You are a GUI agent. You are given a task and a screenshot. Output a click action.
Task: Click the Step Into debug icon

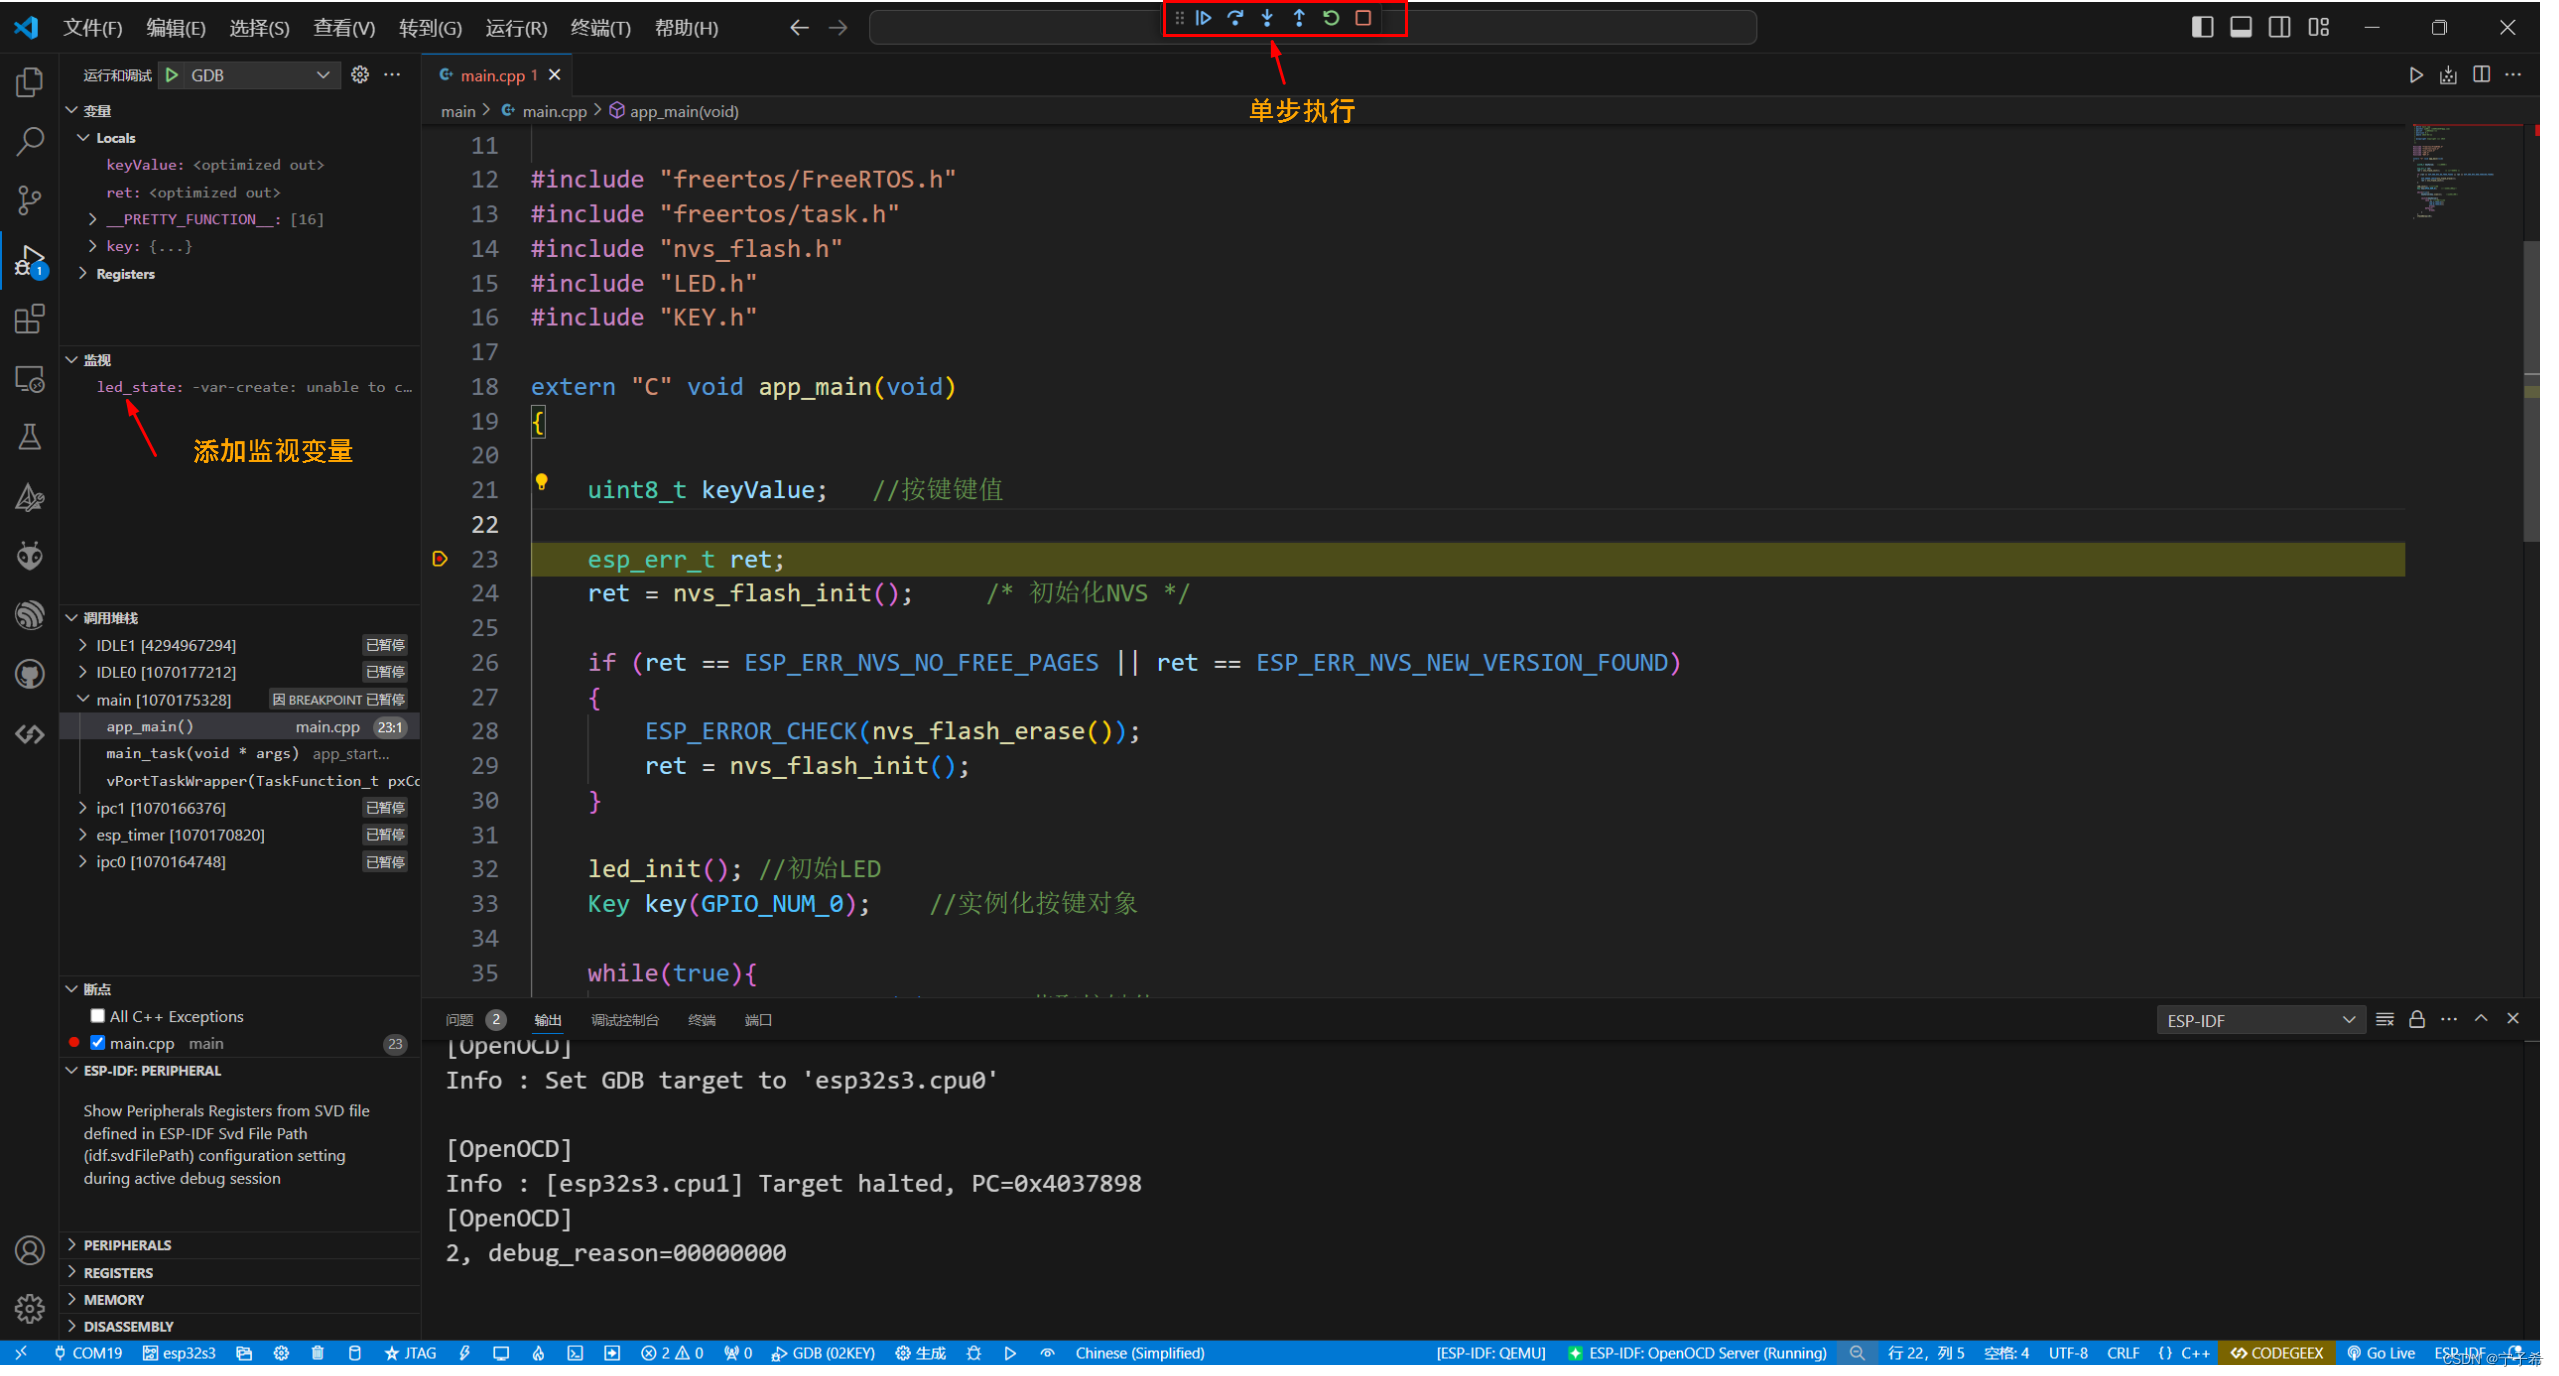coord(1267,18)
